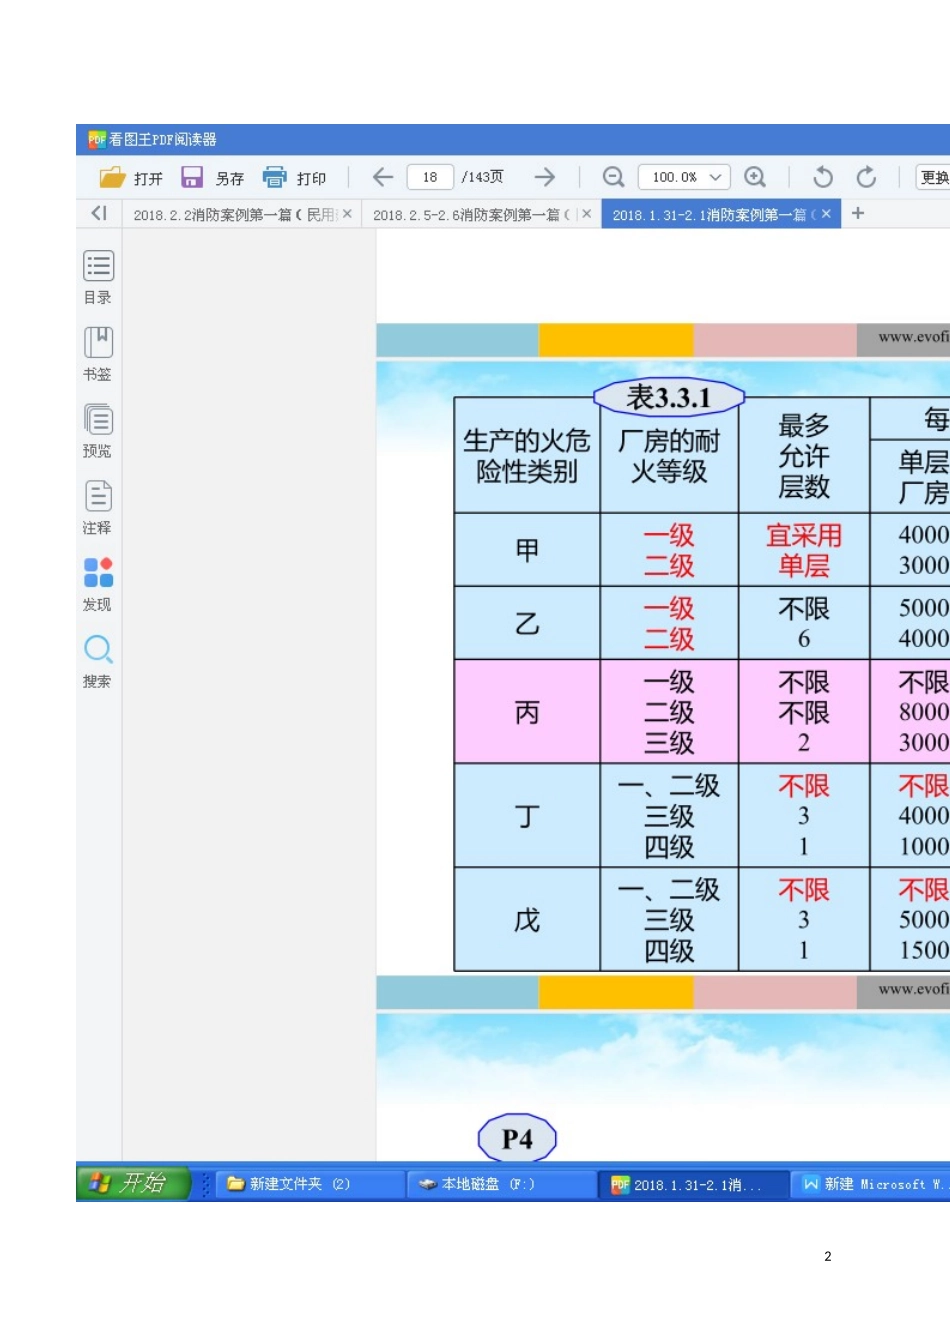Open the 目录 table of contents panel
The height and width of the screenshot is (1344, 950).
click(x=98, y=277)
